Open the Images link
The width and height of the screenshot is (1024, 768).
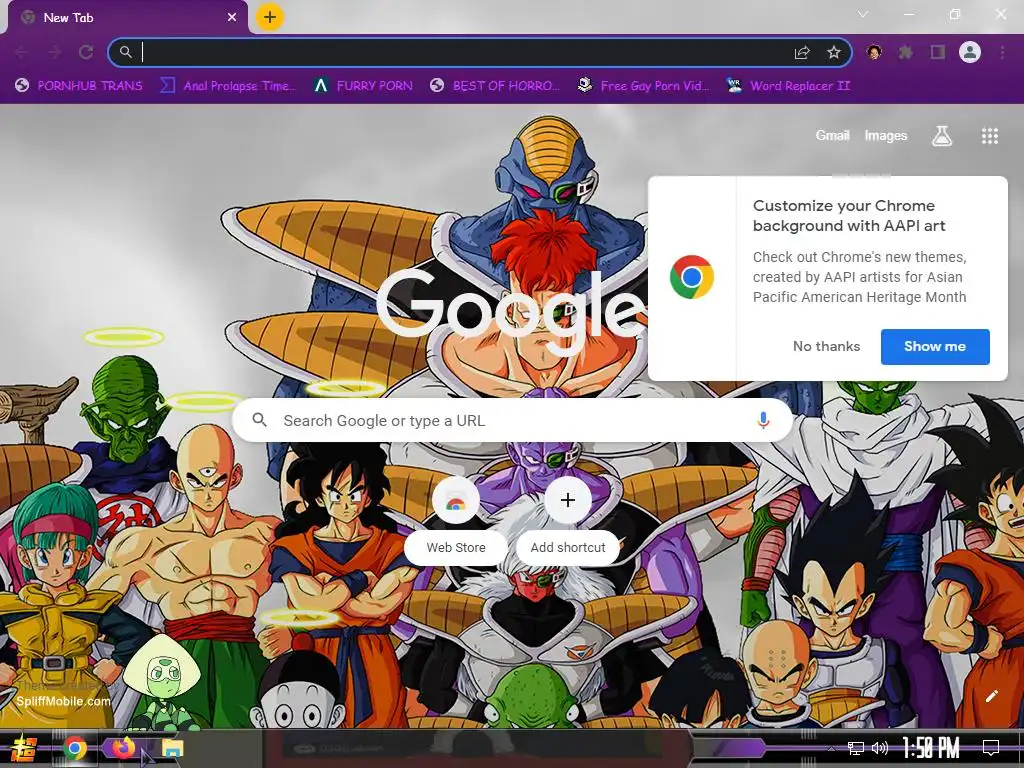tap(886, 136)
